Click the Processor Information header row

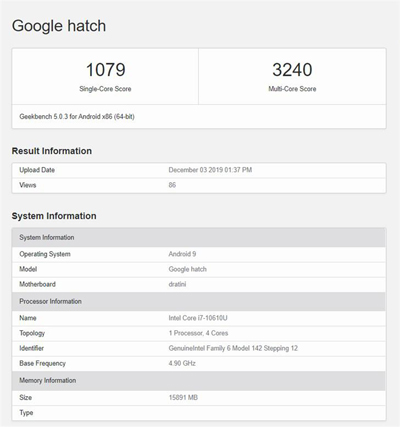pyautogui.click(x=199, y=301)
